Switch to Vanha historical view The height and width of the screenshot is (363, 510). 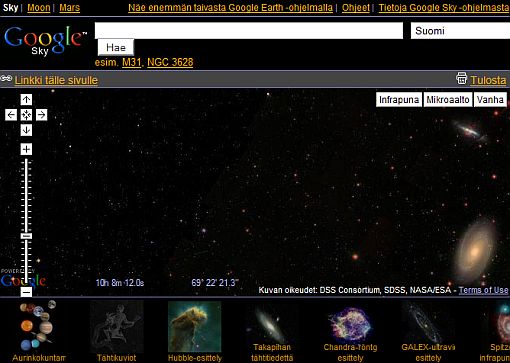coord(490,100)
